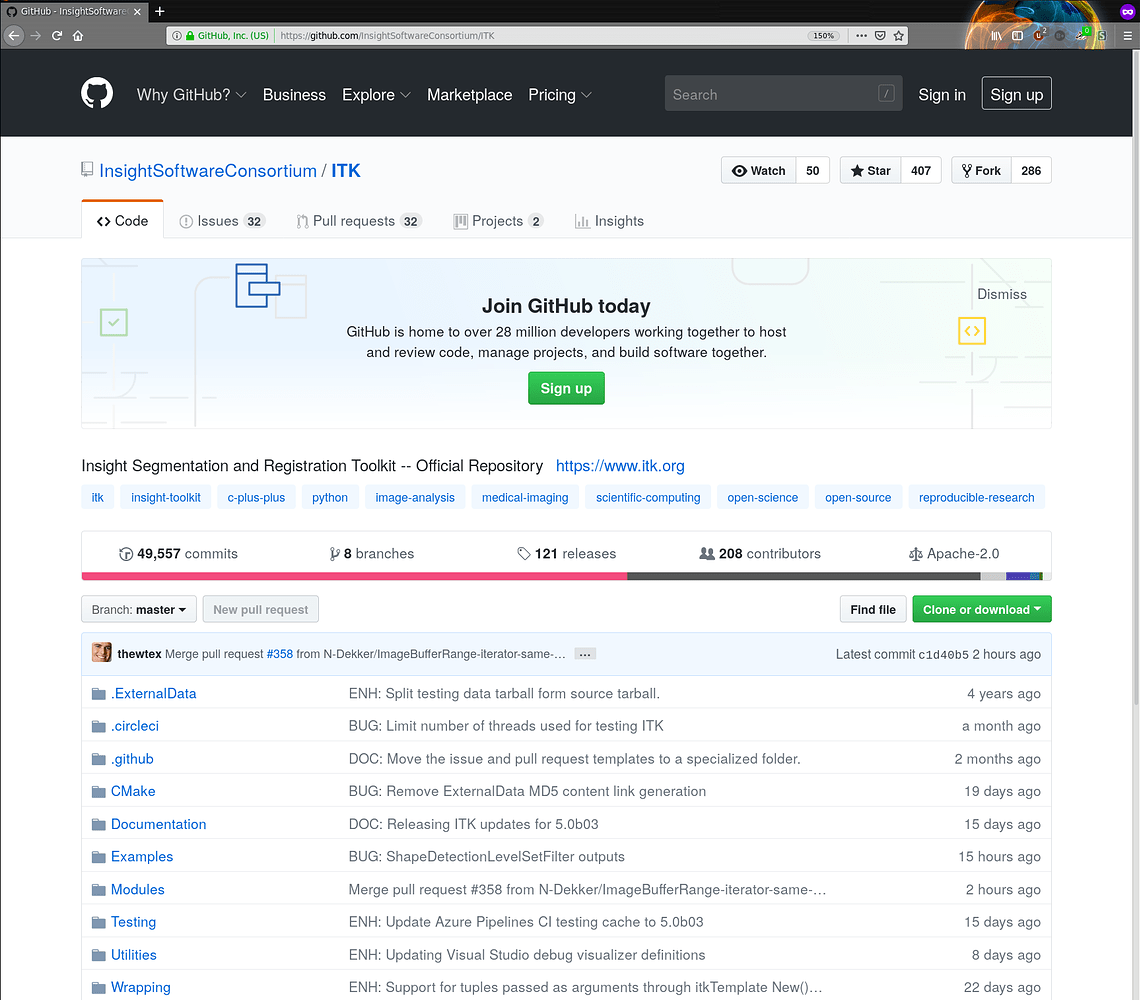Click the commits history clock icon

click(126, 554)
